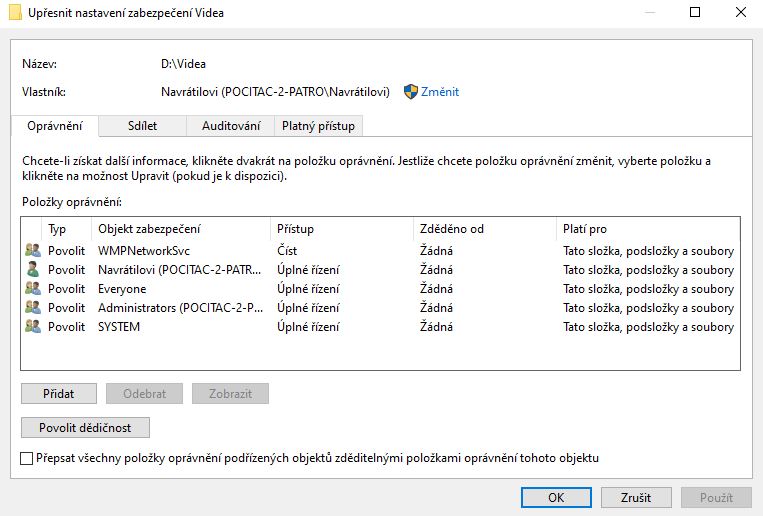Click the group icon for Everyone entry

point(32,289)
